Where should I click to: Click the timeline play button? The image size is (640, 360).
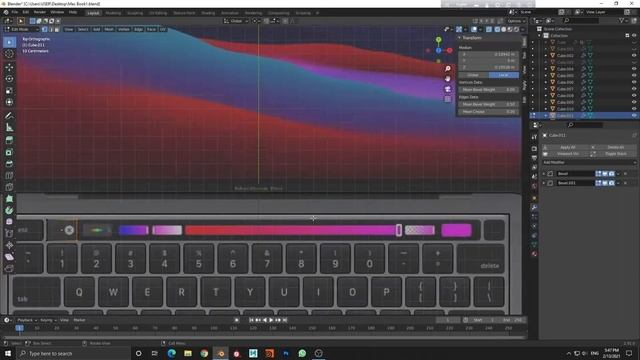271,320
